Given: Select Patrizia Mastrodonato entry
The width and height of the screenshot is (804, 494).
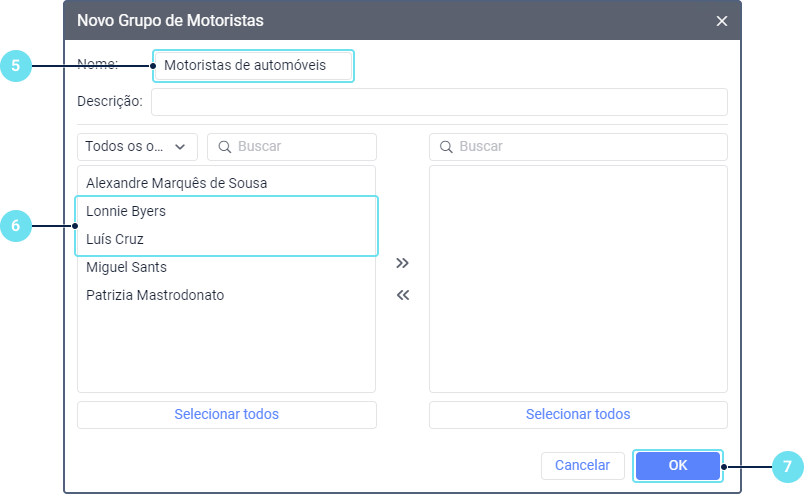Looking at the screenshot, I should point(155,295).
